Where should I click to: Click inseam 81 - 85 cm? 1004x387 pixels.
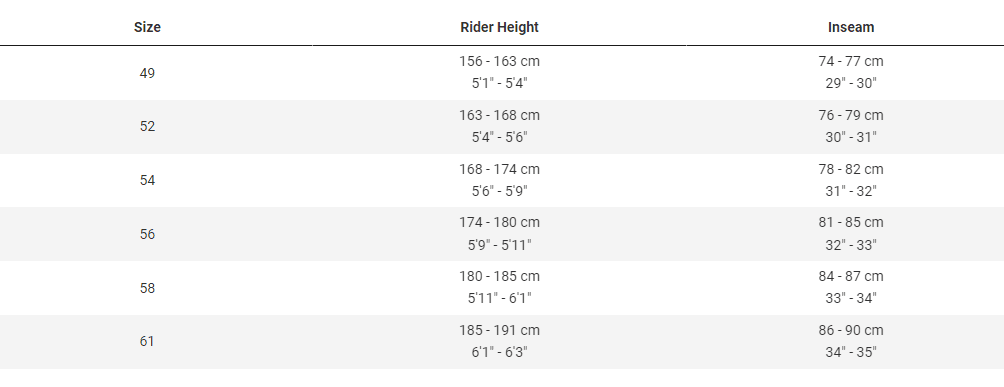[x=850, y=222]
